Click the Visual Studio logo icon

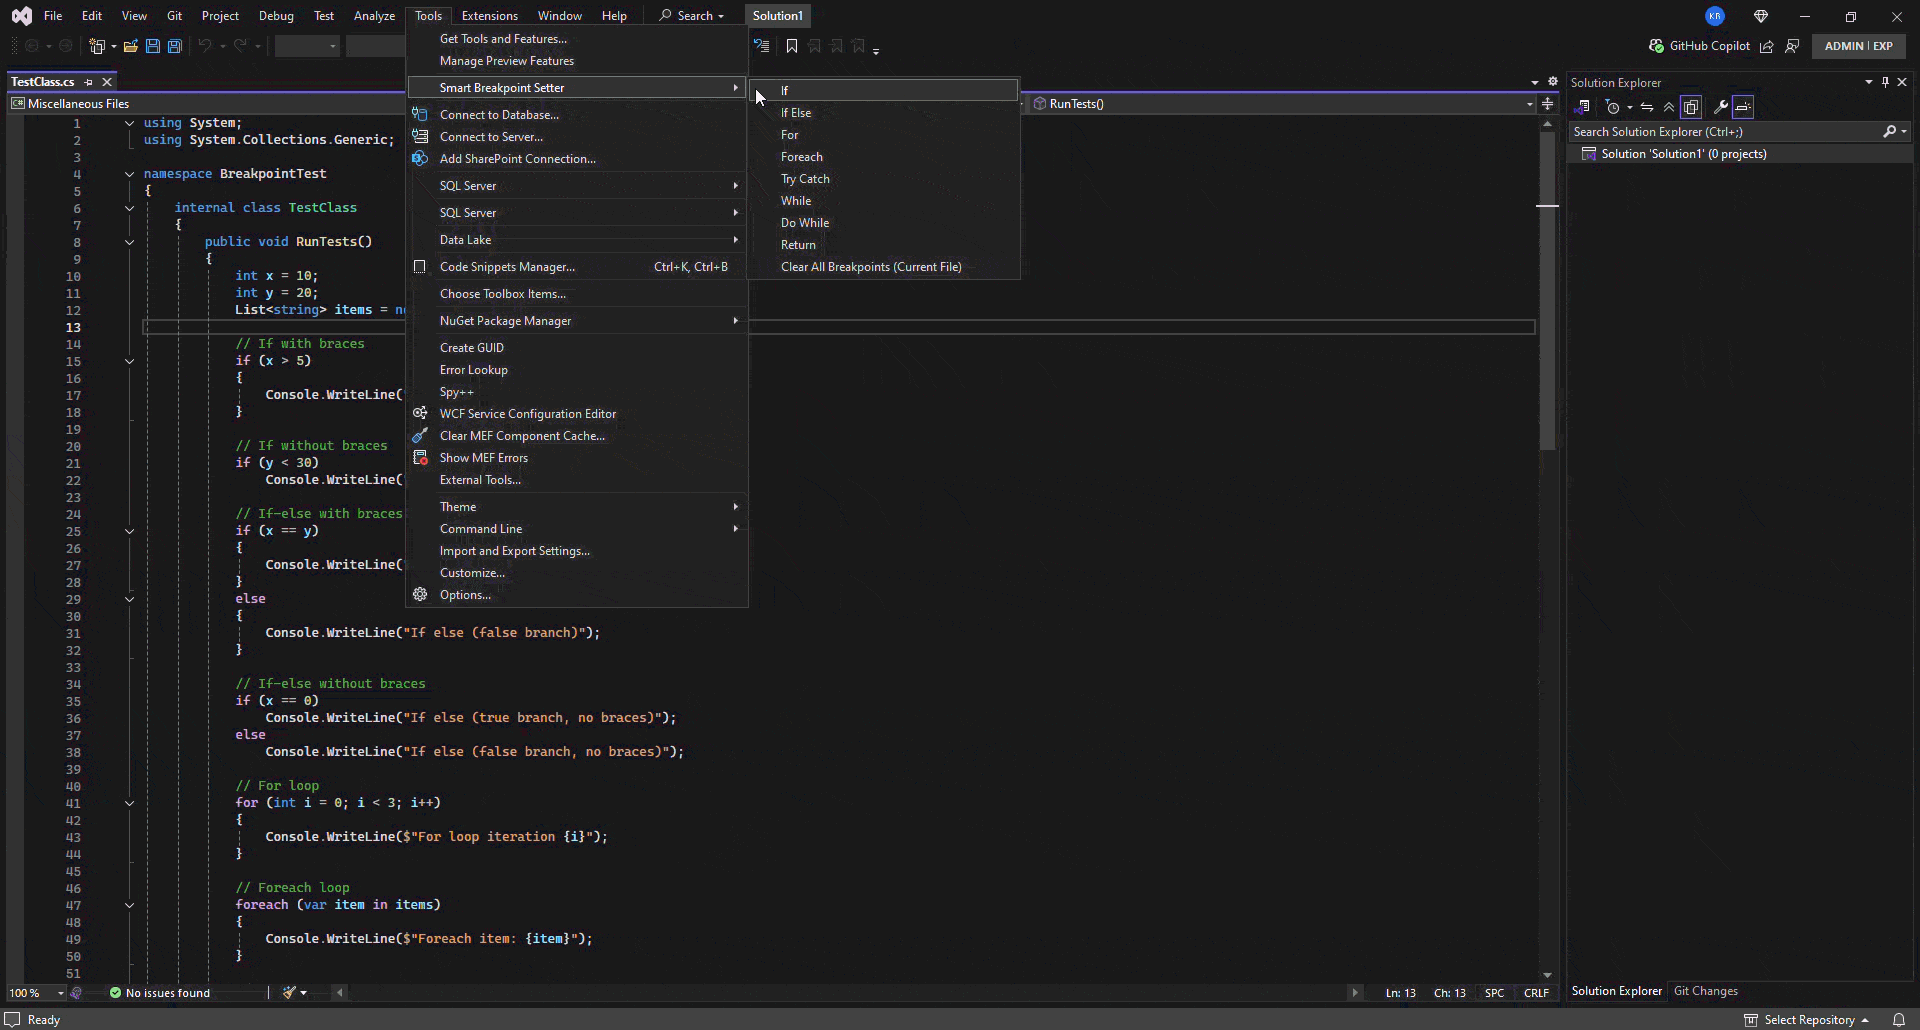21,16
